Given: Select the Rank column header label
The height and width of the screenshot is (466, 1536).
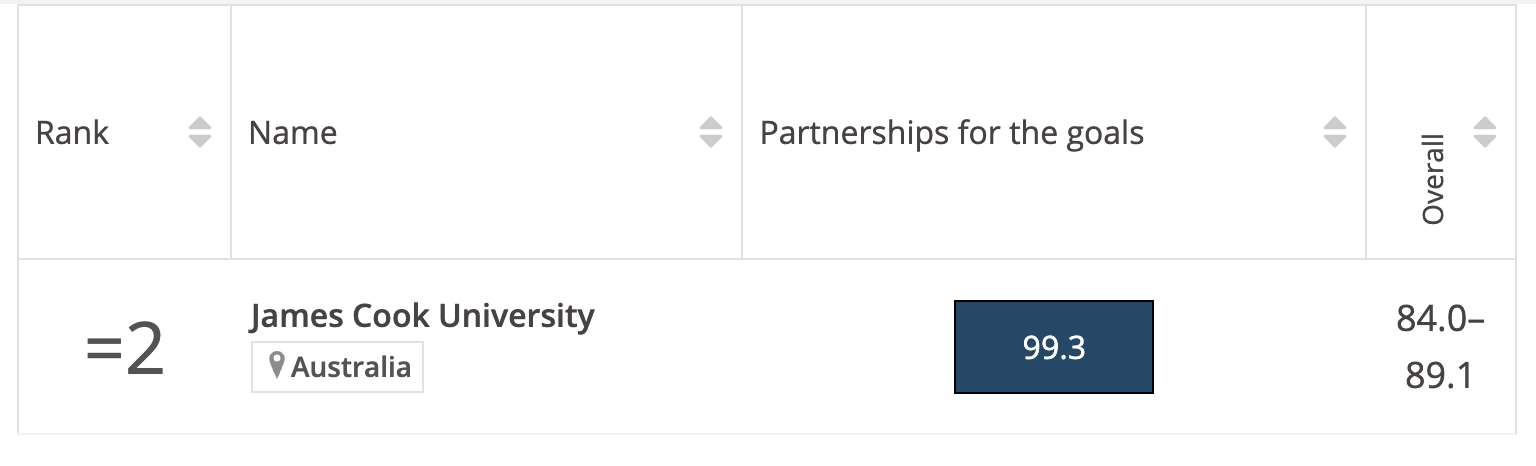Looking at the screenshot, I should tap(72, 133).
